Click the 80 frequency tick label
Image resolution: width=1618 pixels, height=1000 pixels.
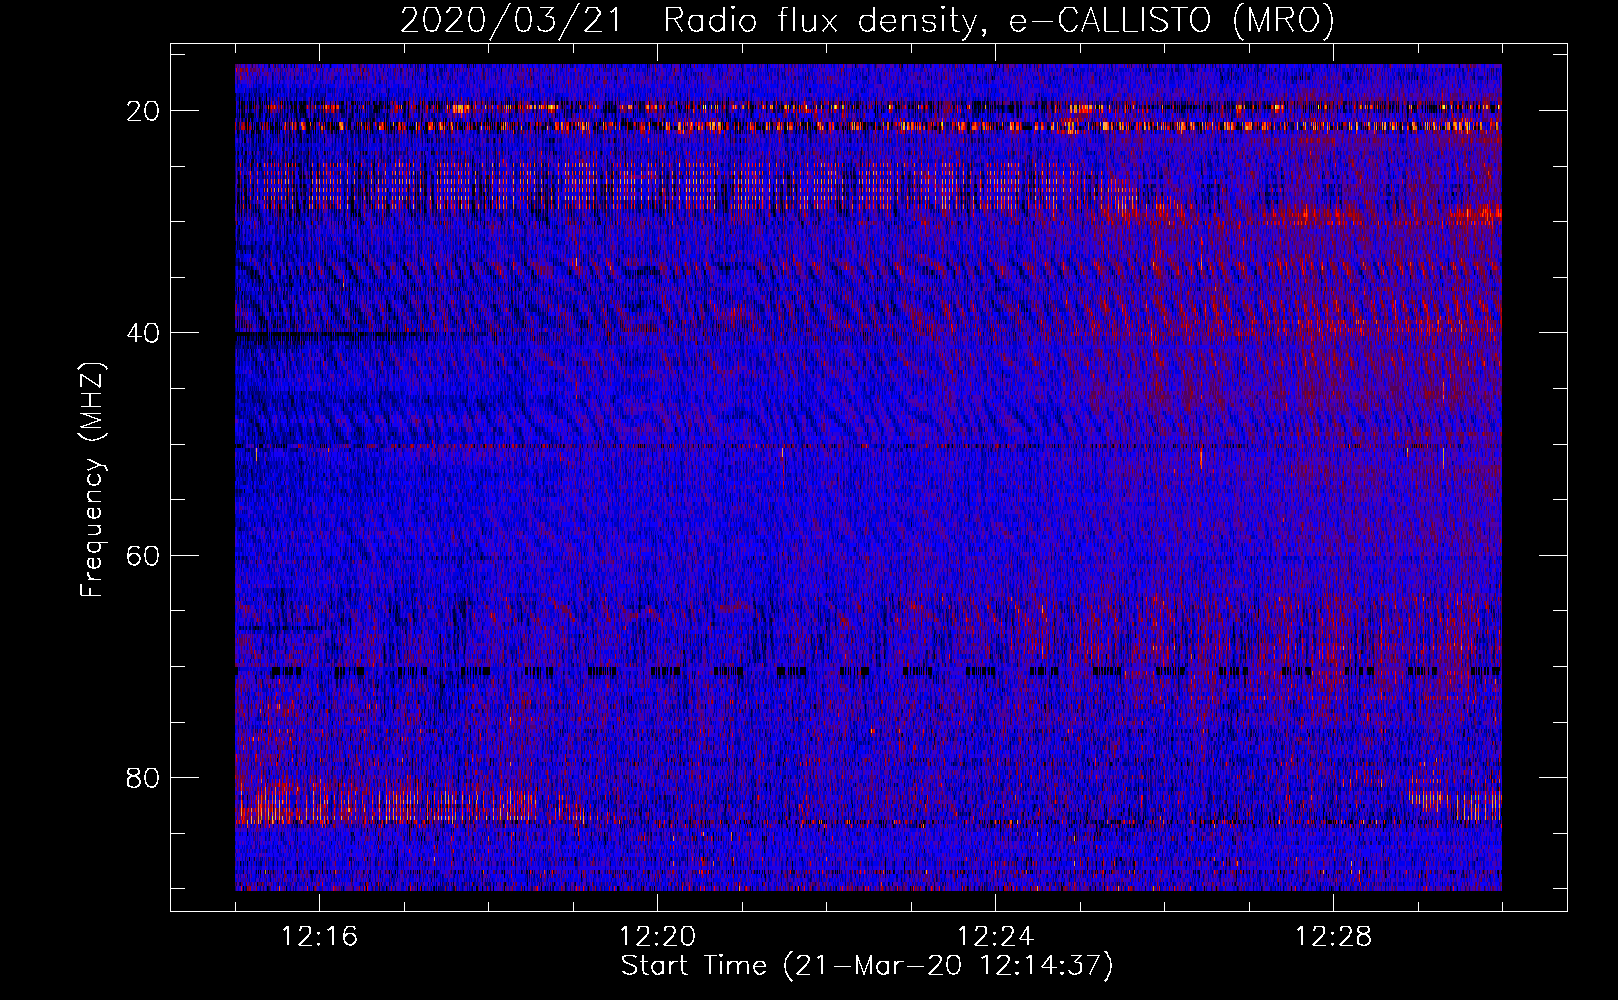click(144, 777)
